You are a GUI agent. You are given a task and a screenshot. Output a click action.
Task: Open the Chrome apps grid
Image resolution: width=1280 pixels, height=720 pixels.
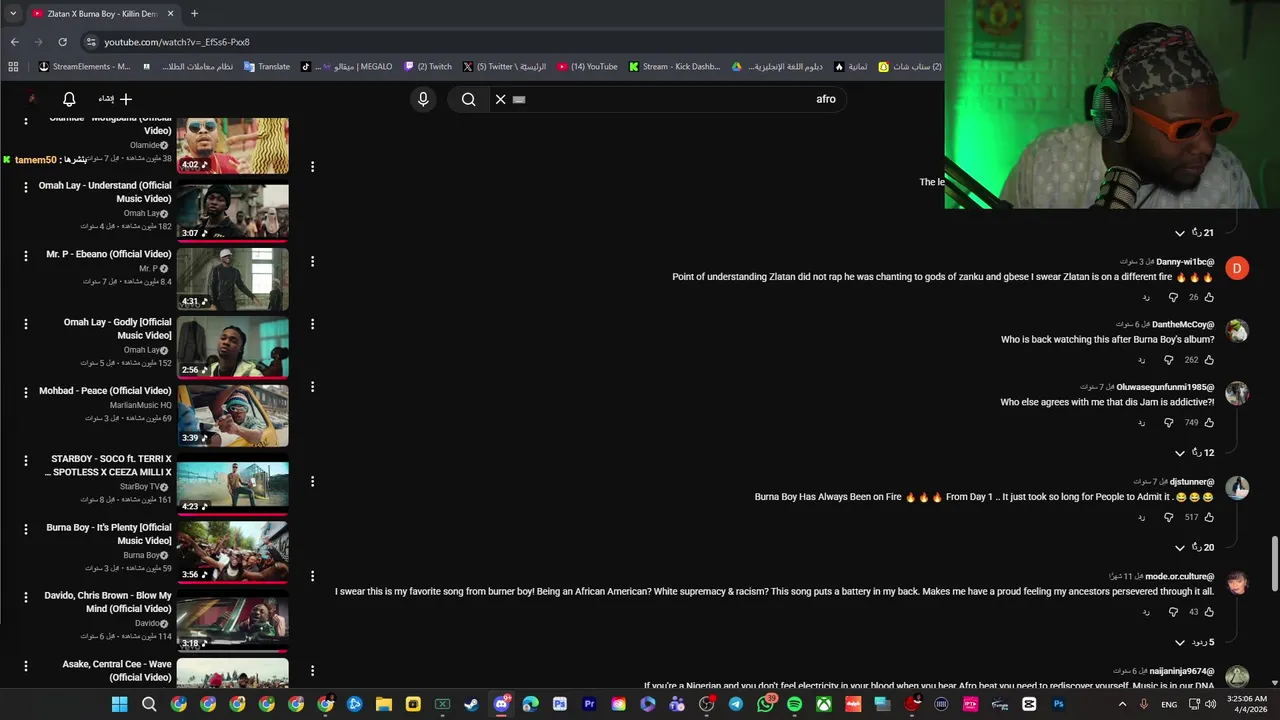pos(13,67)
